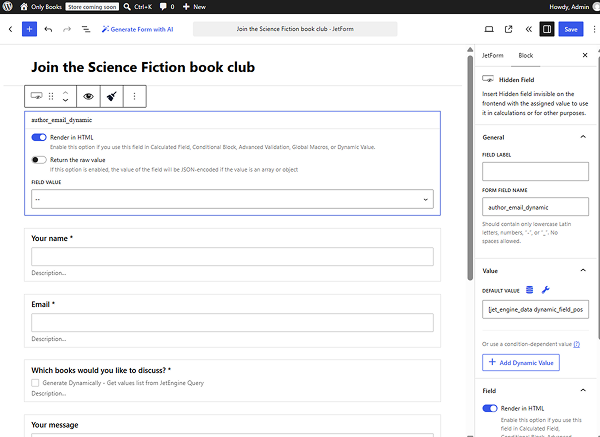Screen dimensions: 600x437
Task: Save the form
Action: 571,29
